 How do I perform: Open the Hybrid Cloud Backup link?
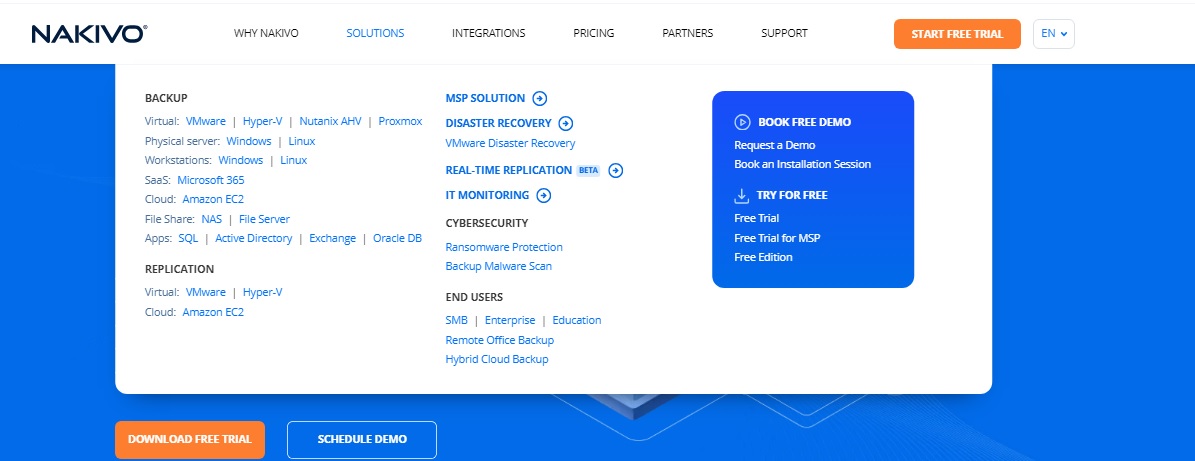tap(497, 360)
